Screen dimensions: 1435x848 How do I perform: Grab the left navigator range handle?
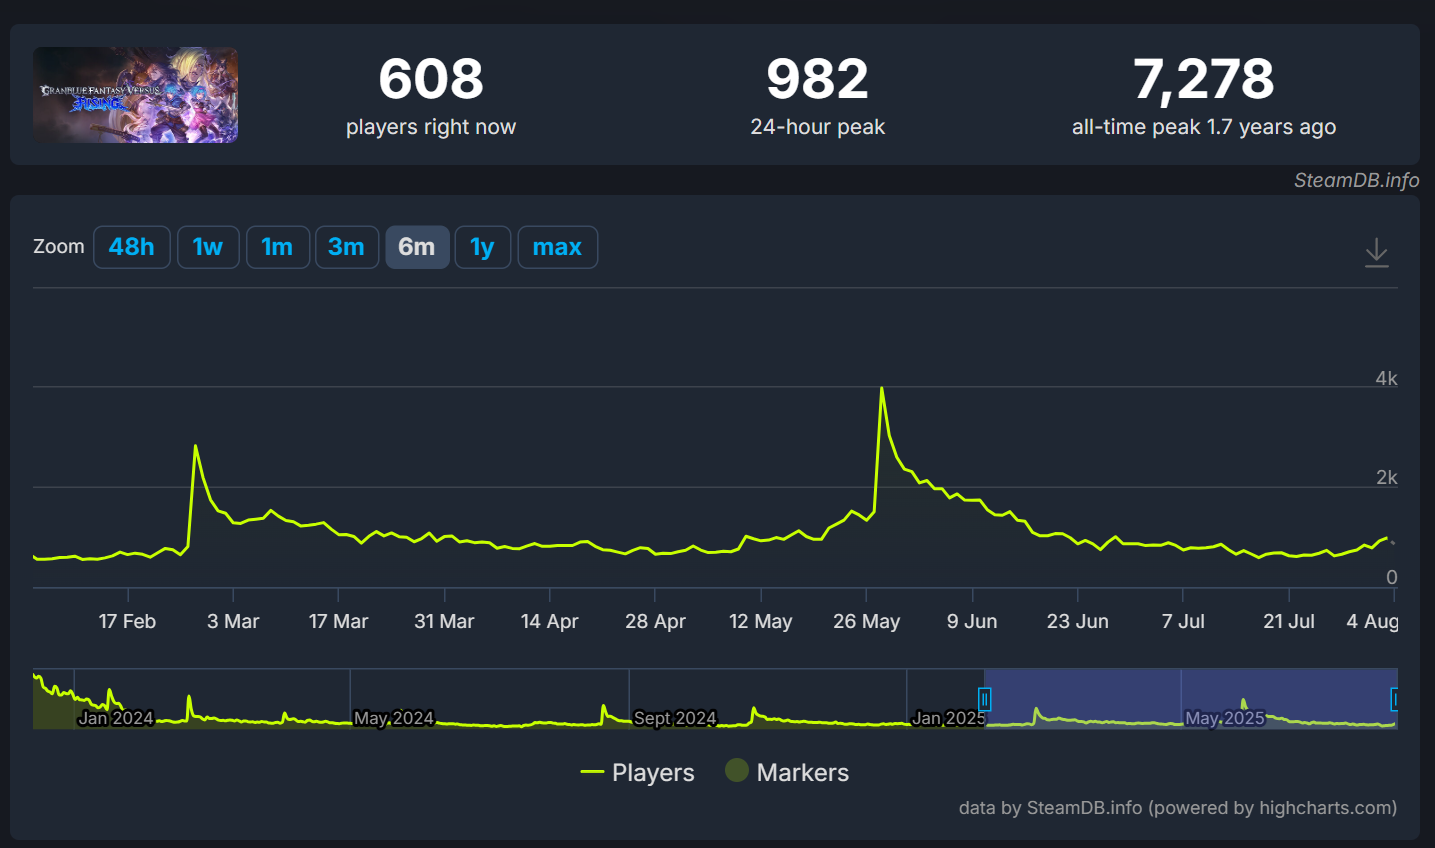[984, 699]
